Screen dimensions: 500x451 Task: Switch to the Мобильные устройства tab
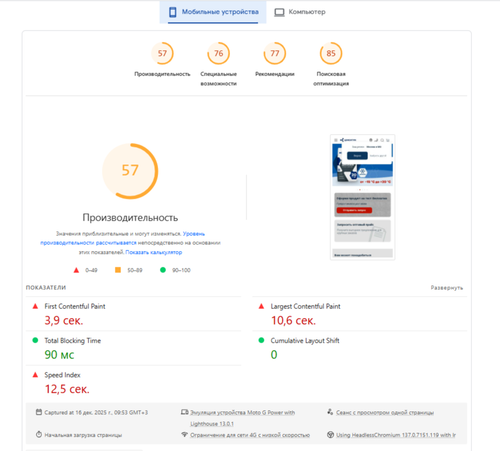click(x=213, y=12)
